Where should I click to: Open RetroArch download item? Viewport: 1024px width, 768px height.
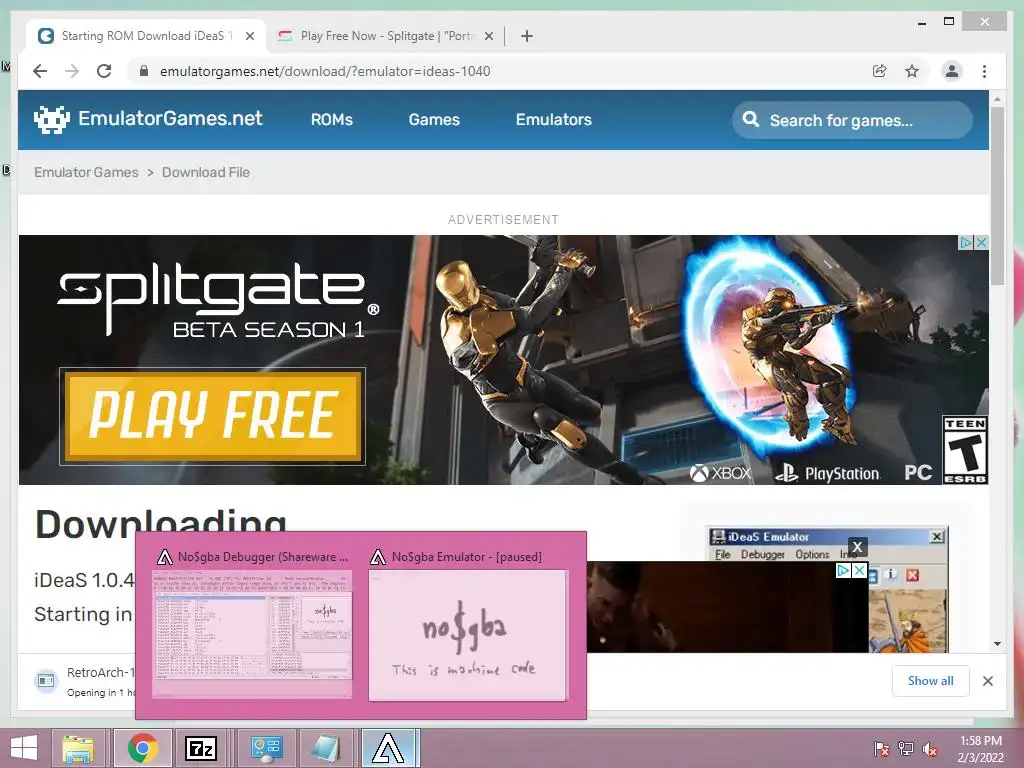[x=82, y=681]
